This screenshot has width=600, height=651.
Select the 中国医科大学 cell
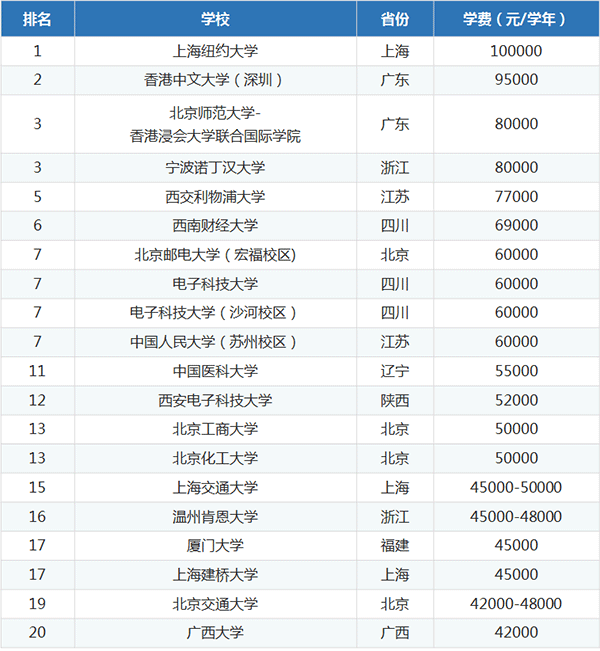coord(215,371)
